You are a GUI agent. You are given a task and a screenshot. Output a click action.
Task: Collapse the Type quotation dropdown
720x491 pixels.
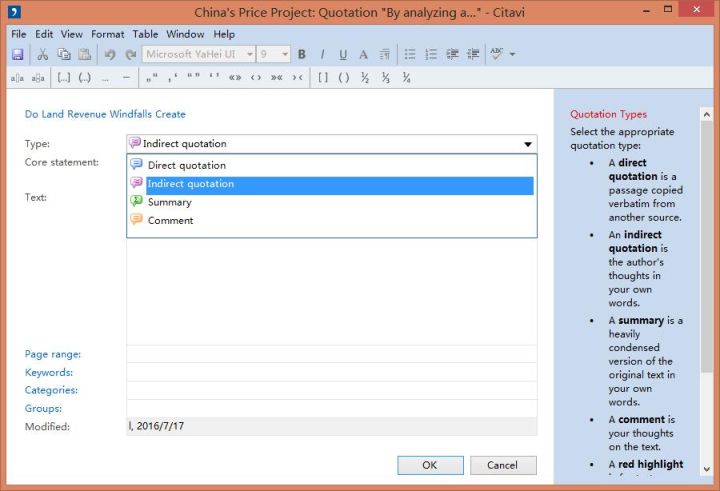(x=528, y=144)
